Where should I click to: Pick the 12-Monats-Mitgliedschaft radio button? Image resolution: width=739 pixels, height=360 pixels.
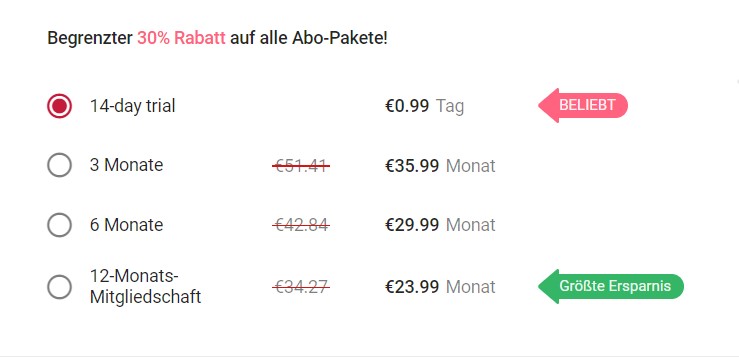(x=59, y=286)
